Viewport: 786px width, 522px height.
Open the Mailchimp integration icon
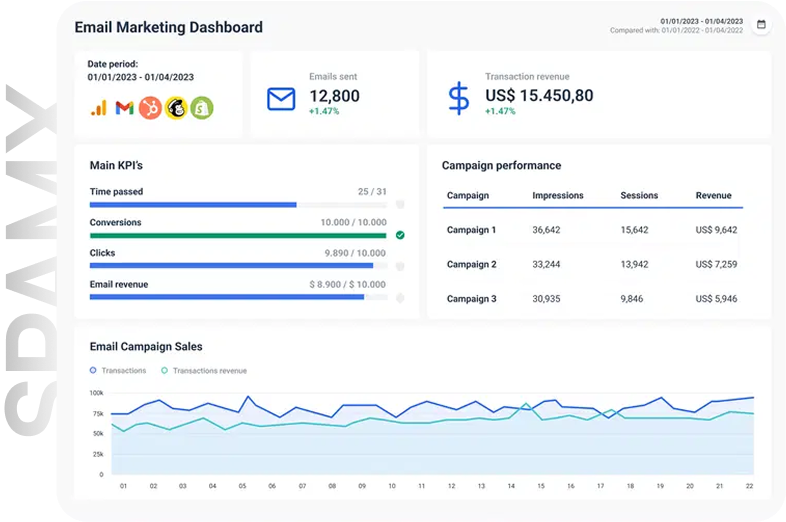[176, 107]
